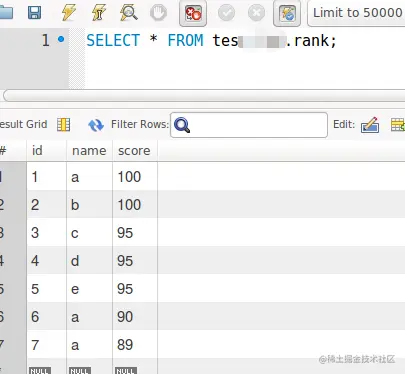Screen dimensions: 405x374
Task: Refresh results with the blue arrows icon
Action: pos(96,125)
